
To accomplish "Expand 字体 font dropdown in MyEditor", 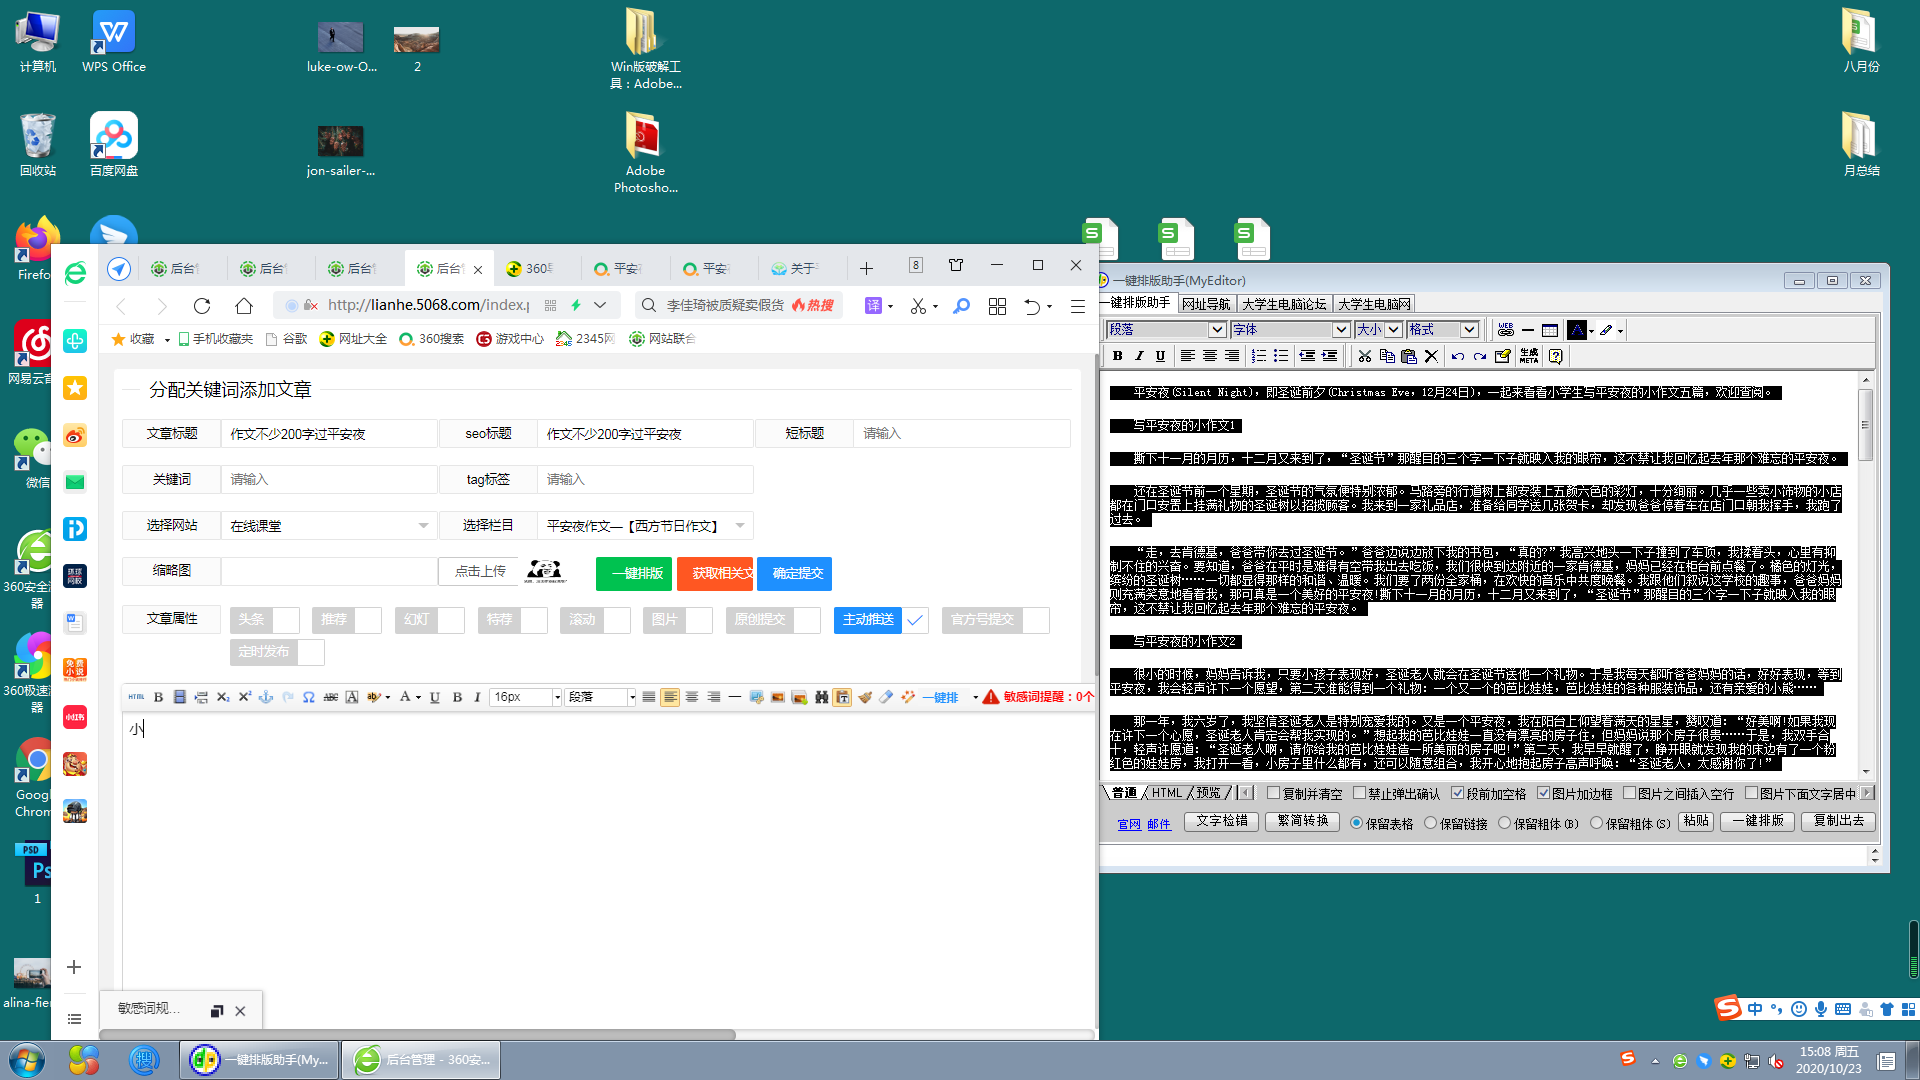I will pyautogui.click(x=1341, y=330).
